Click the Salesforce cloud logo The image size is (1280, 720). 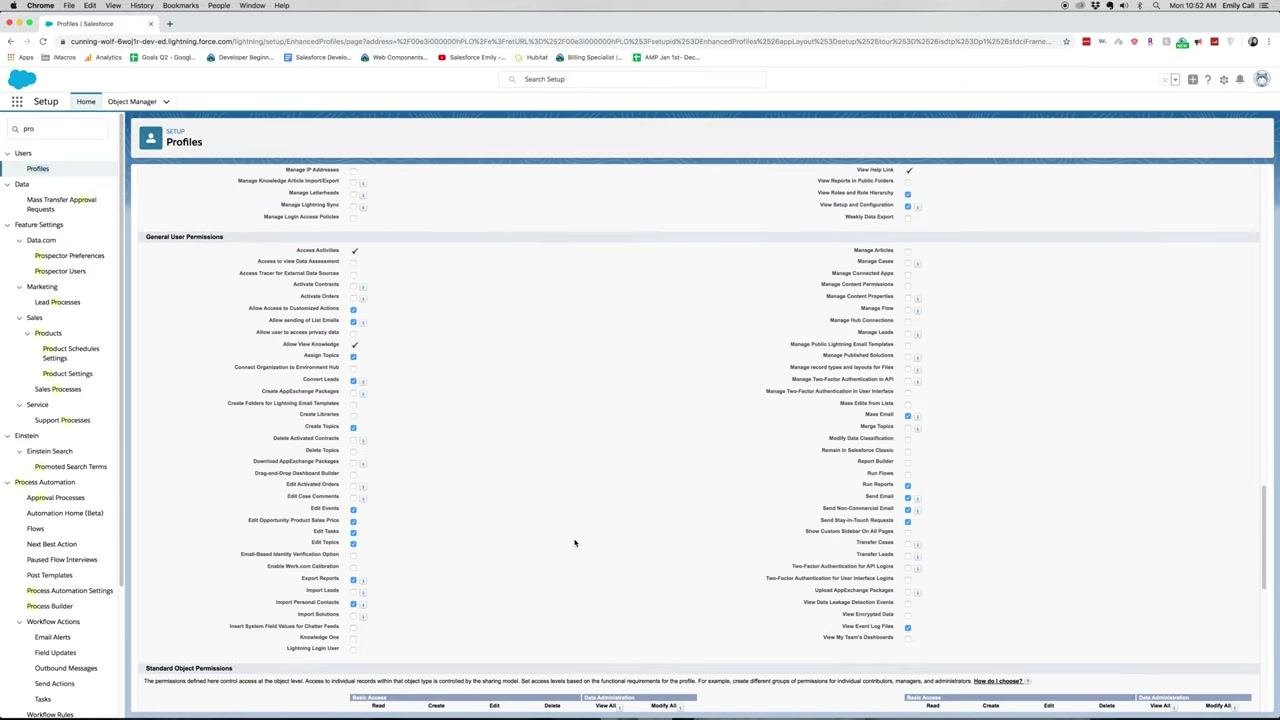point(22,80)
